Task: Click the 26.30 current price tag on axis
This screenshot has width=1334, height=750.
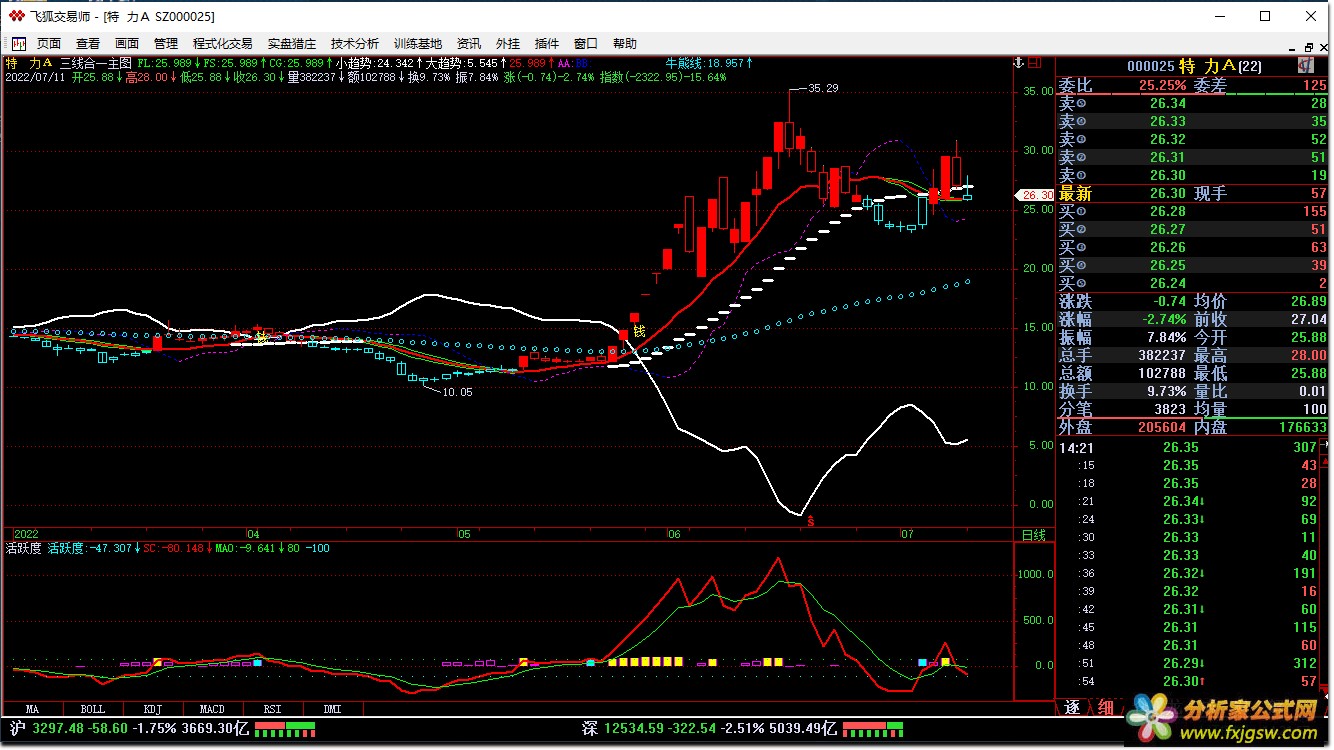Action: tap(1037, 195)
